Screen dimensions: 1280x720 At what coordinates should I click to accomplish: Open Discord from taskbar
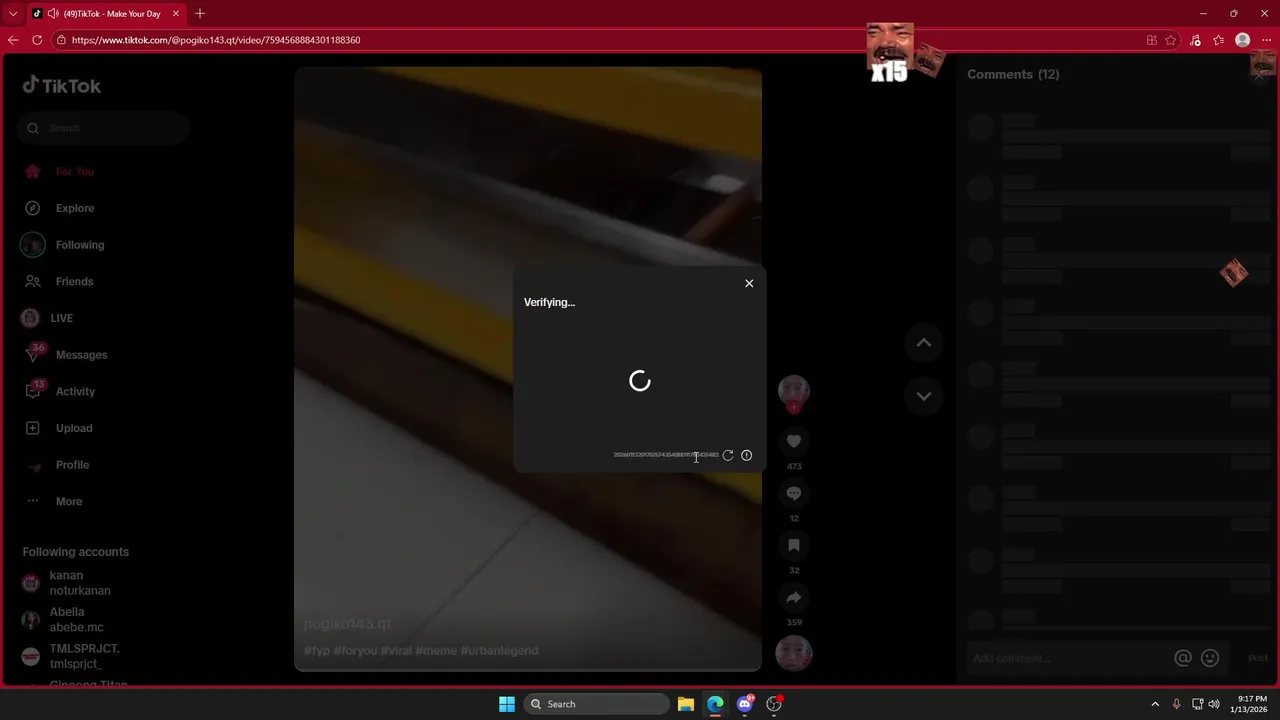(744, 704)
